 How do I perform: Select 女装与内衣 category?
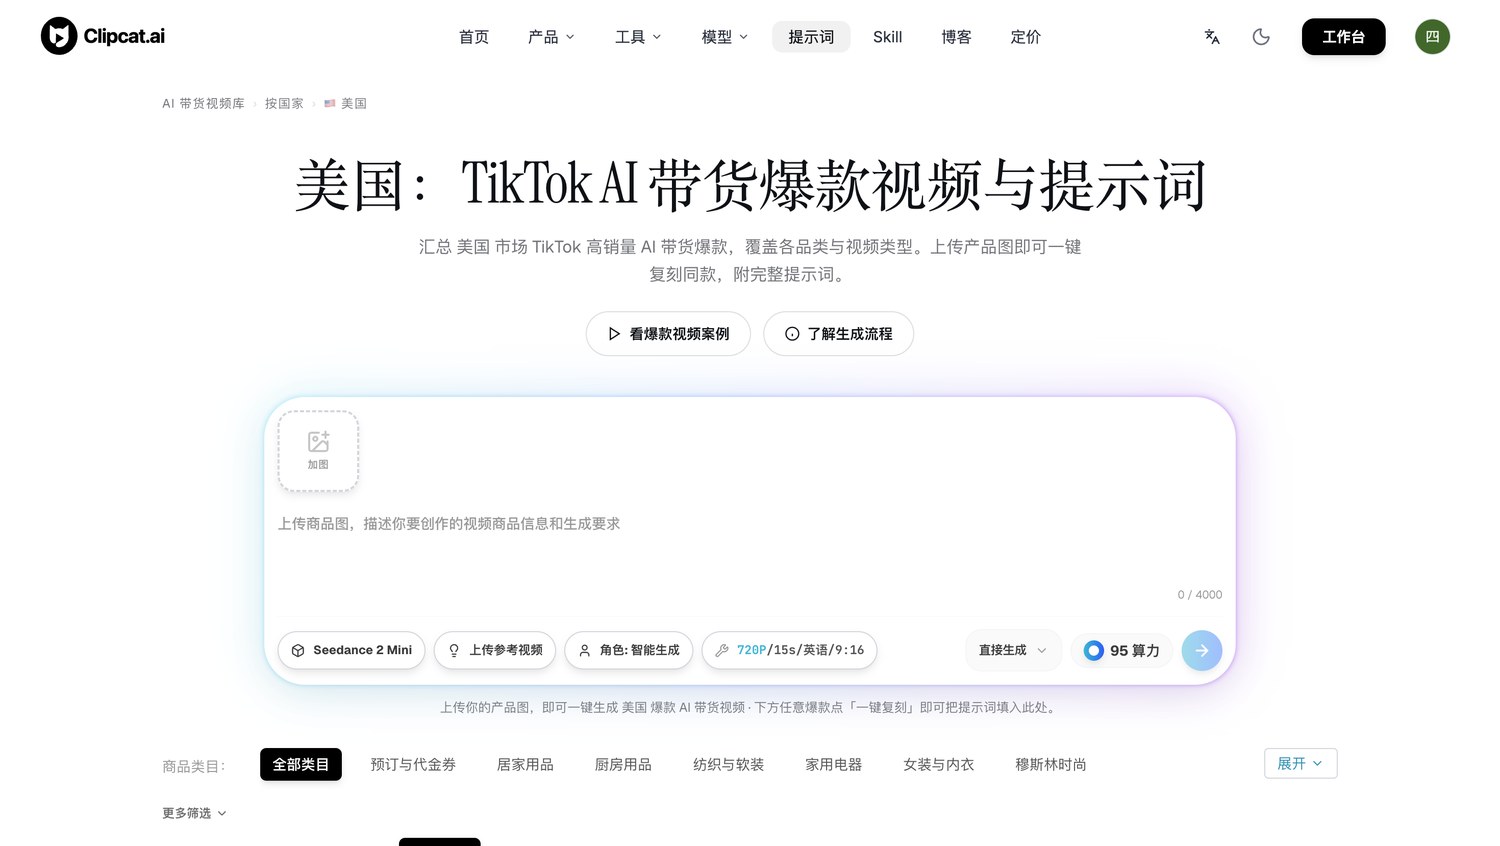click(939, 764)
